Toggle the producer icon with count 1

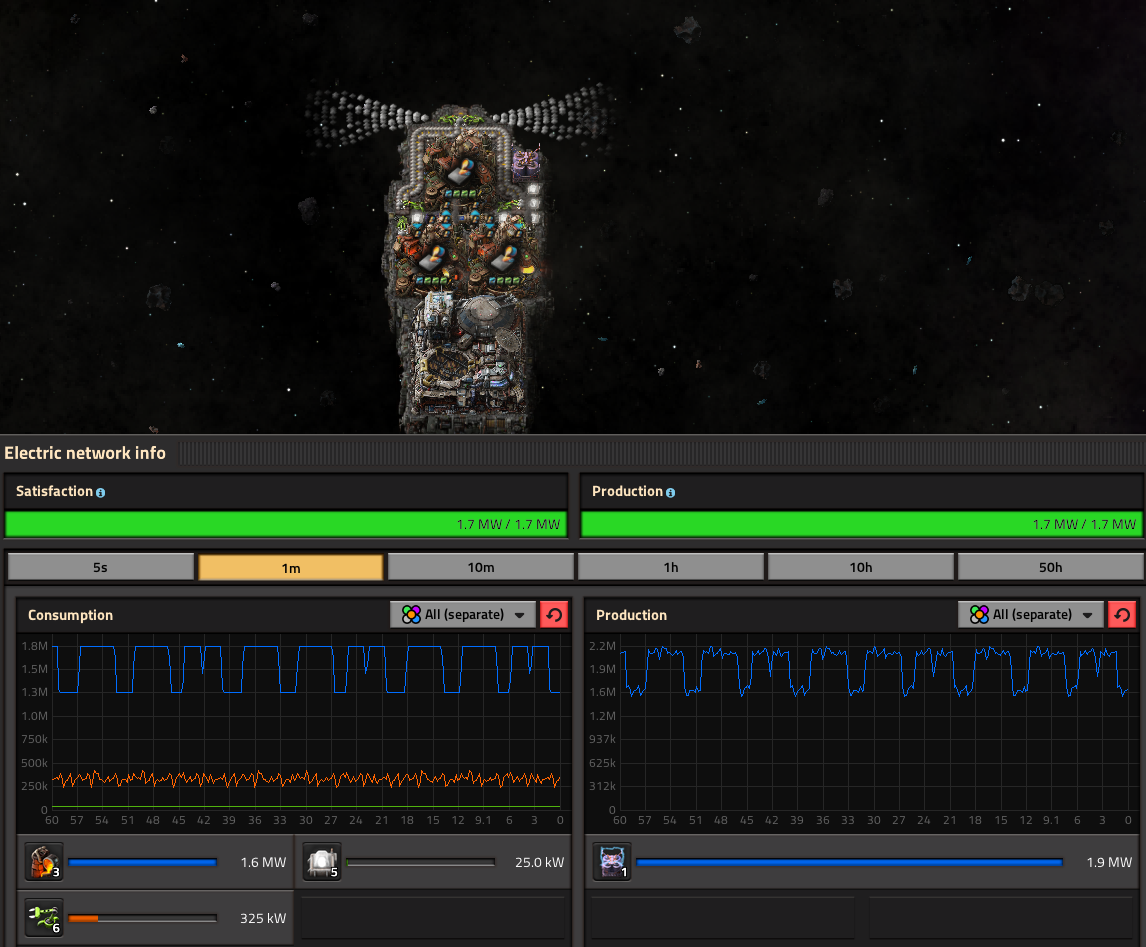coord(612,862)
